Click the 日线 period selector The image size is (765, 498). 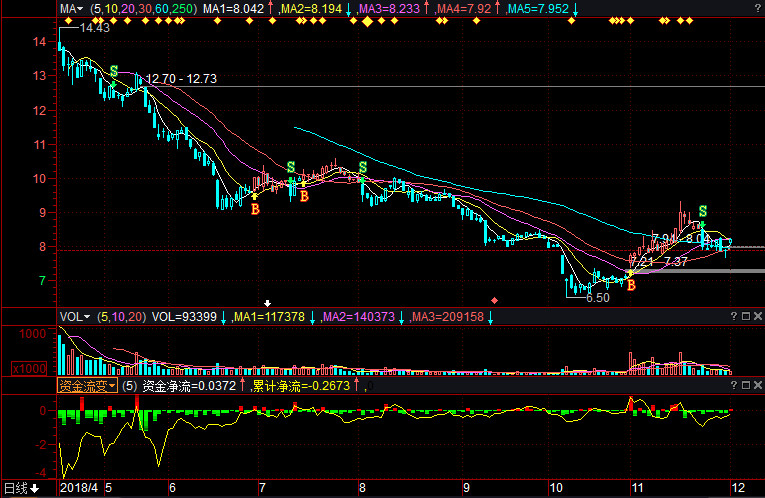(21, 488)
